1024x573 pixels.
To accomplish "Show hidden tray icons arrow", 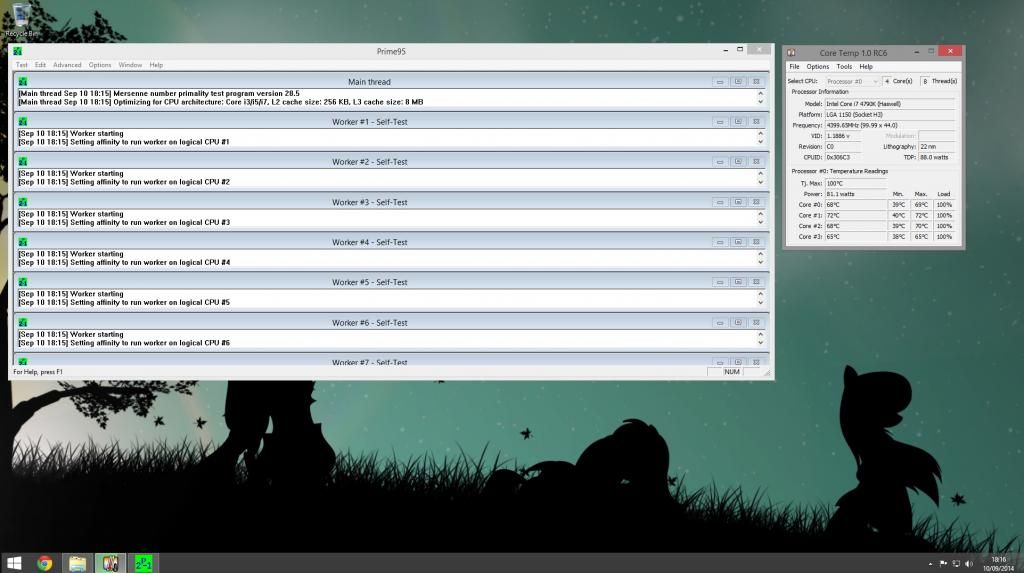I will (x=930, y=563).
